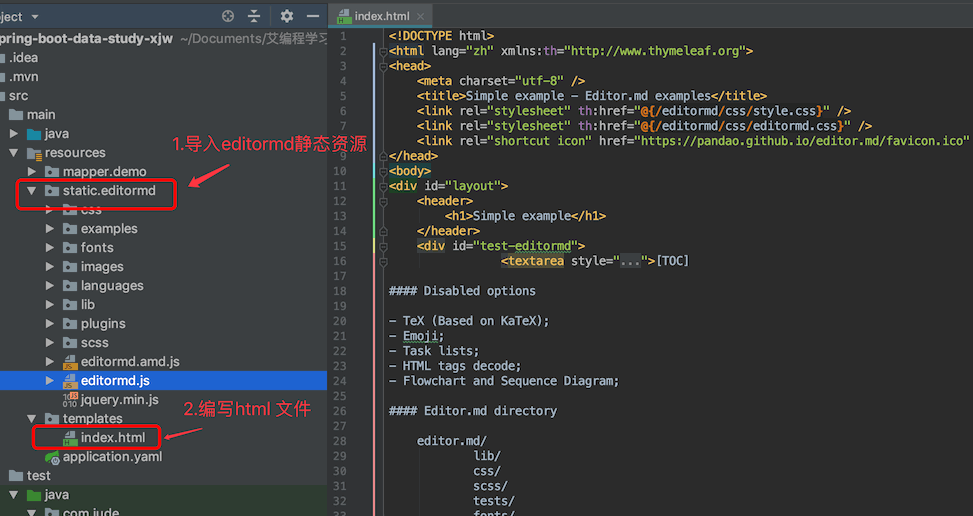
Task: Fold the html tag at line 2
Action: coord(383,51)
